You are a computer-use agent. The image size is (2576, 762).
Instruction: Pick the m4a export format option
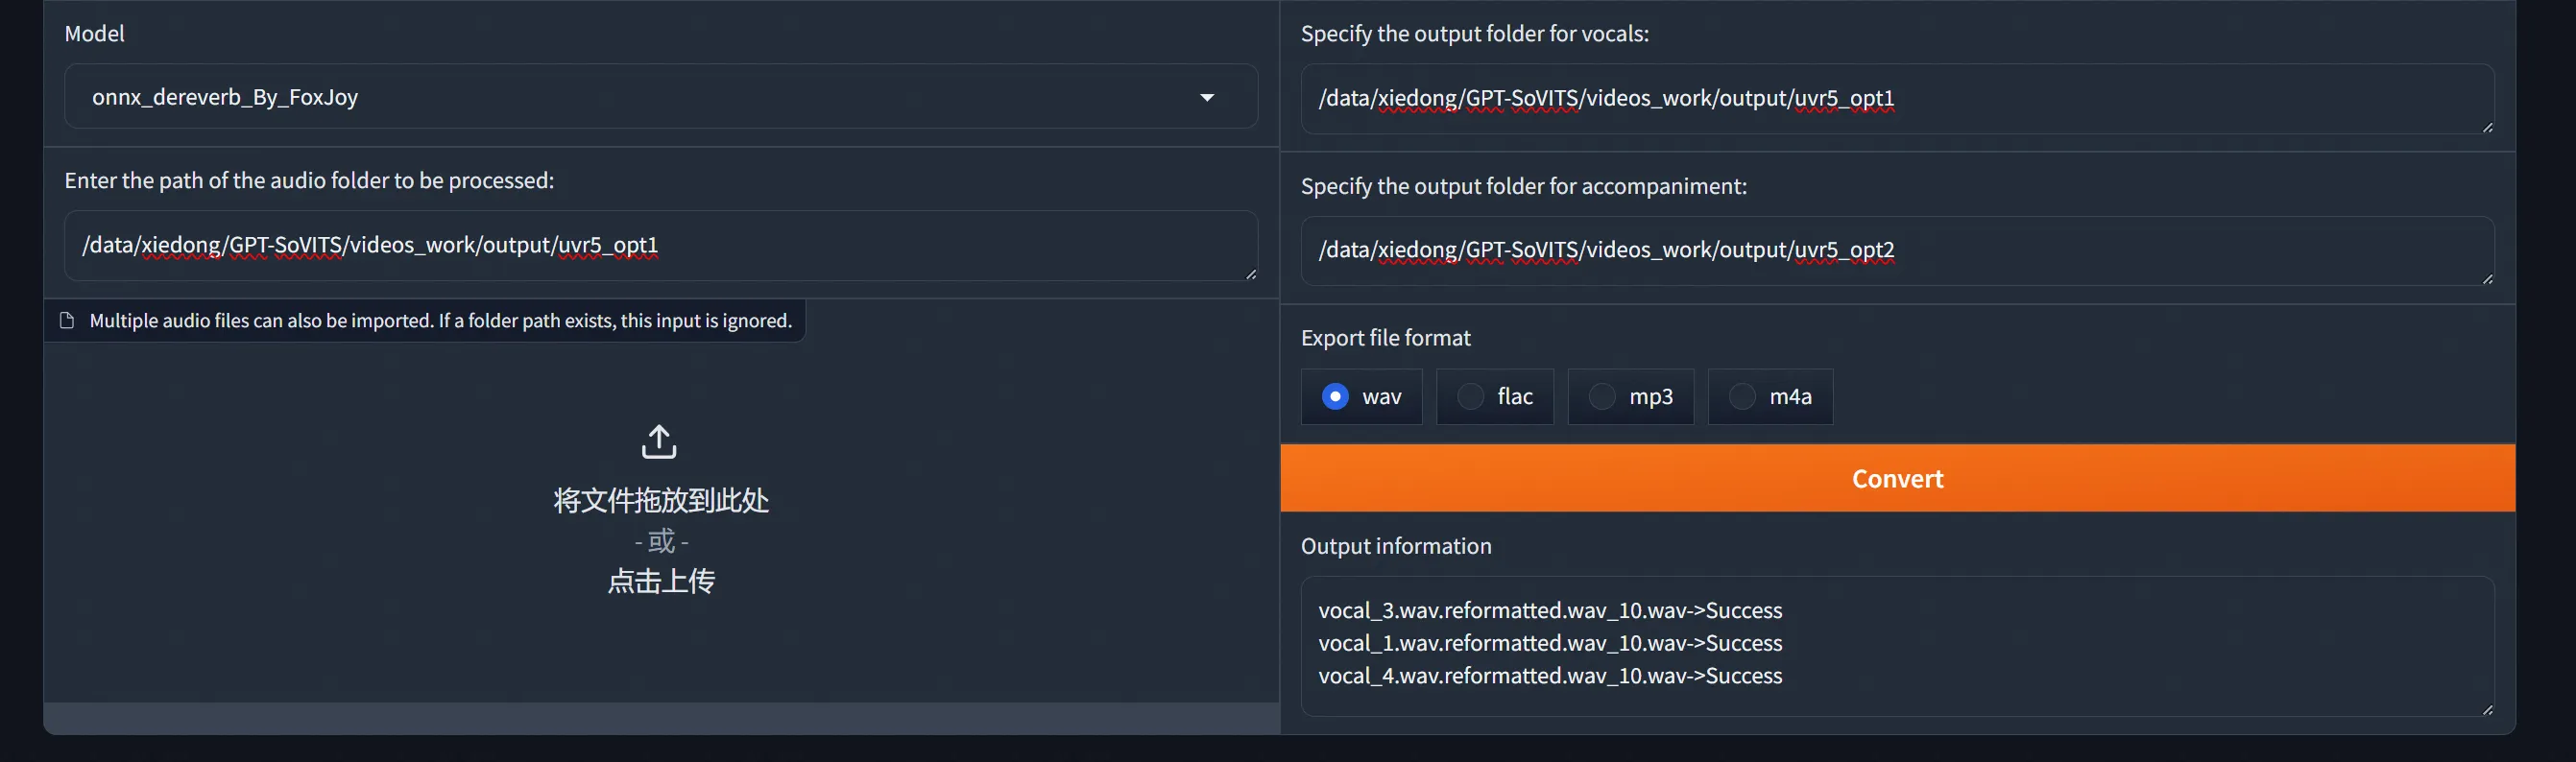(1742, 397)
